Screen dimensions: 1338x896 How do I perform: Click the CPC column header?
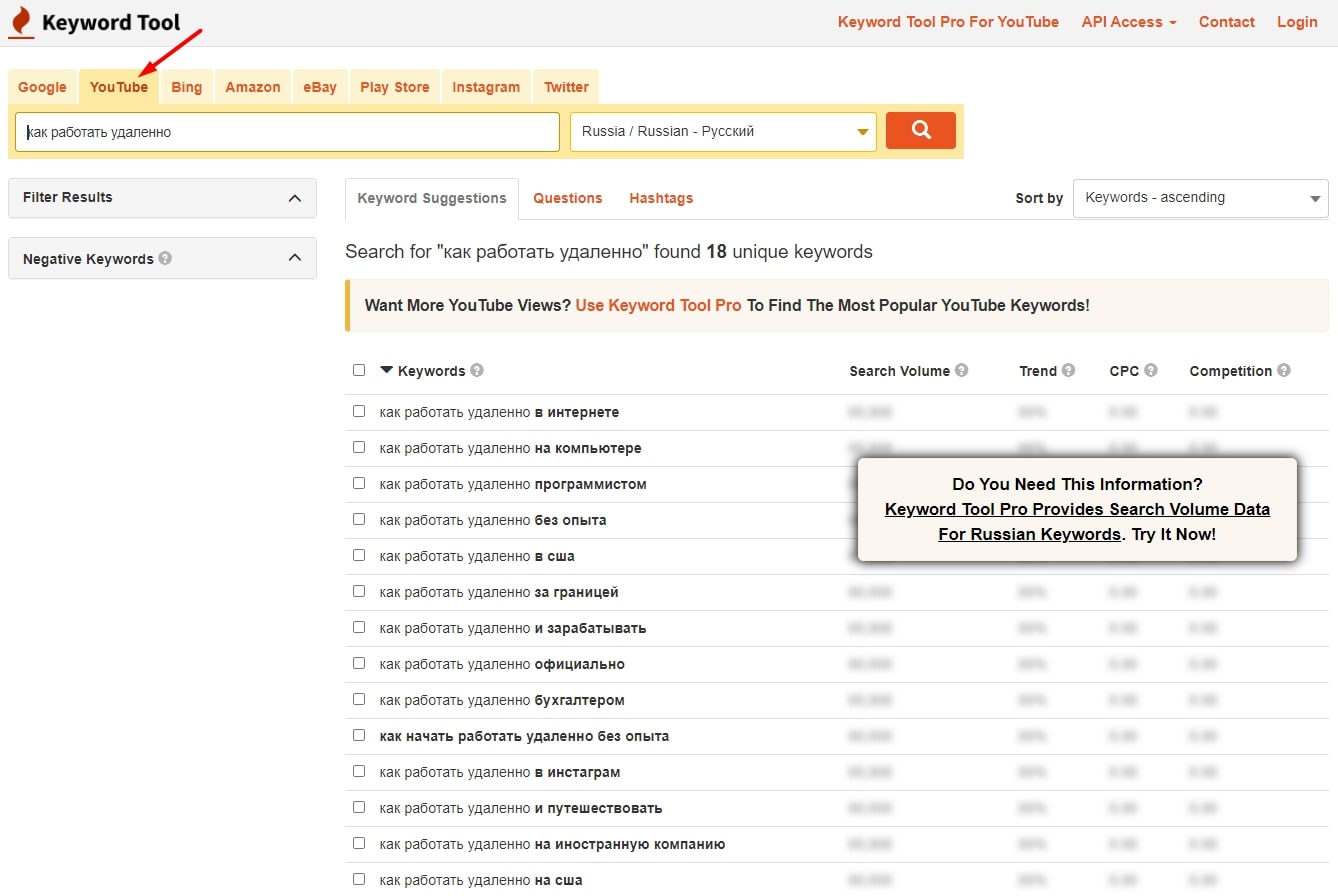pyautogui.click(x=1124, y=371)
